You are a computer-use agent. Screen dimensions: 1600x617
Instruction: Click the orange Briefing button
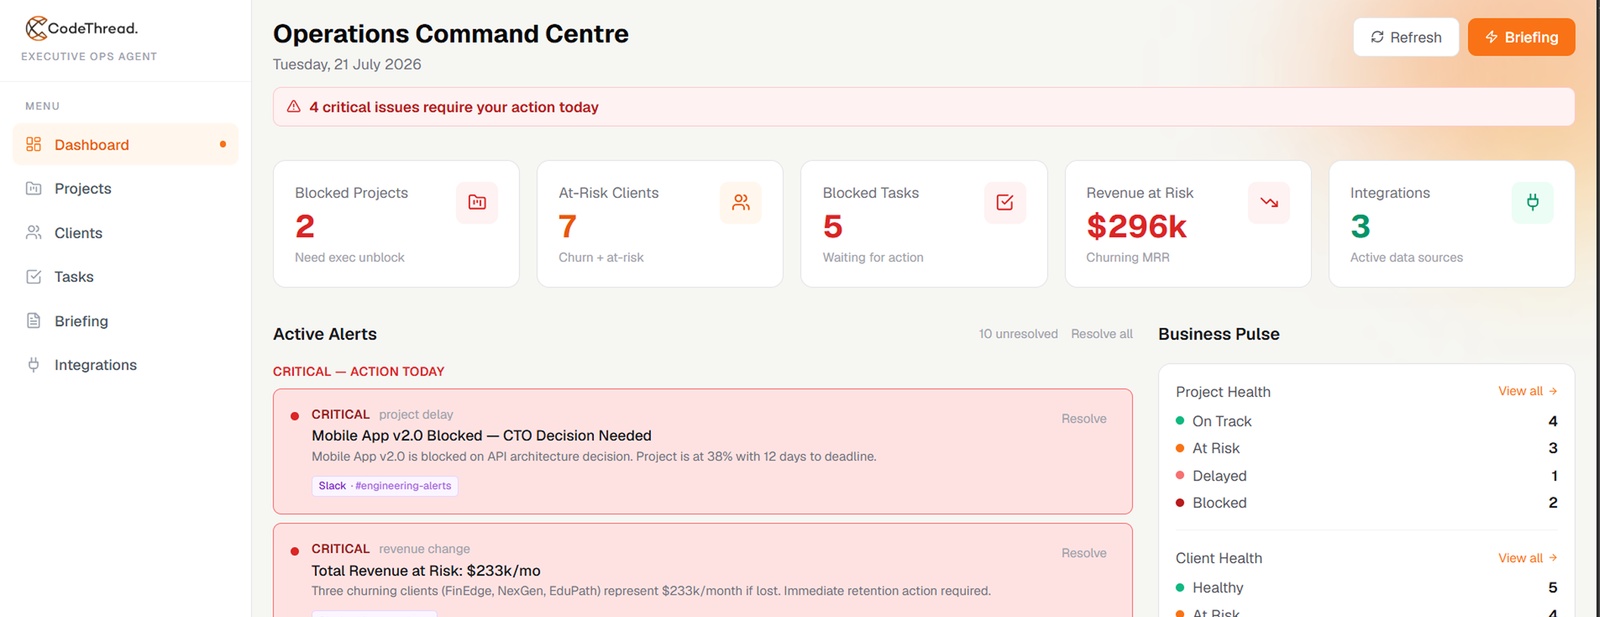click(x=1521, y=37)
